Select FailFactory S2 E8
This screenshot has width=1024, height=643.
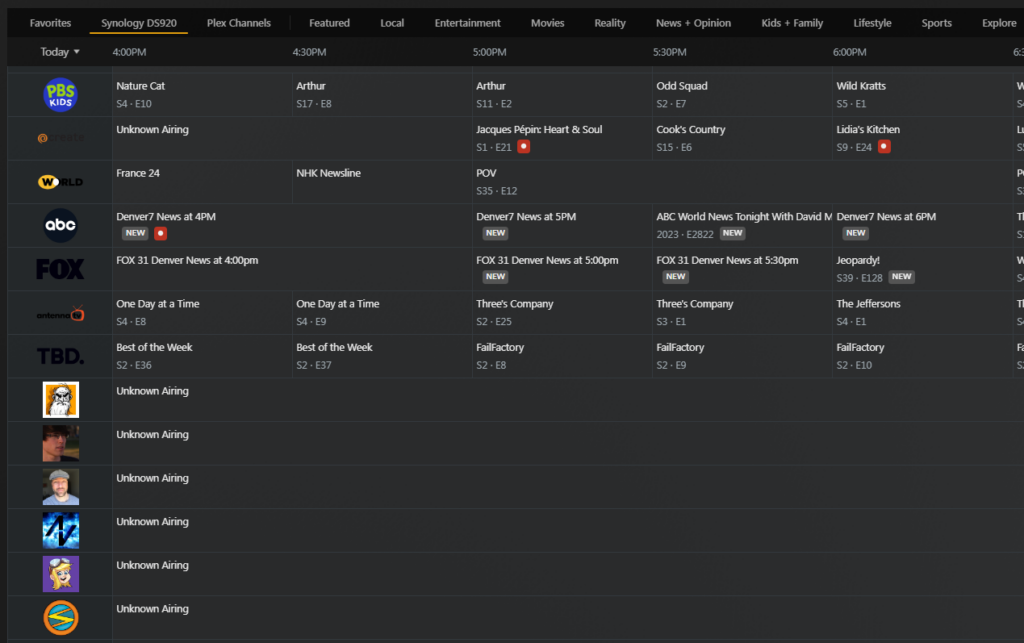pyautogui.click(x=562, y=356)
